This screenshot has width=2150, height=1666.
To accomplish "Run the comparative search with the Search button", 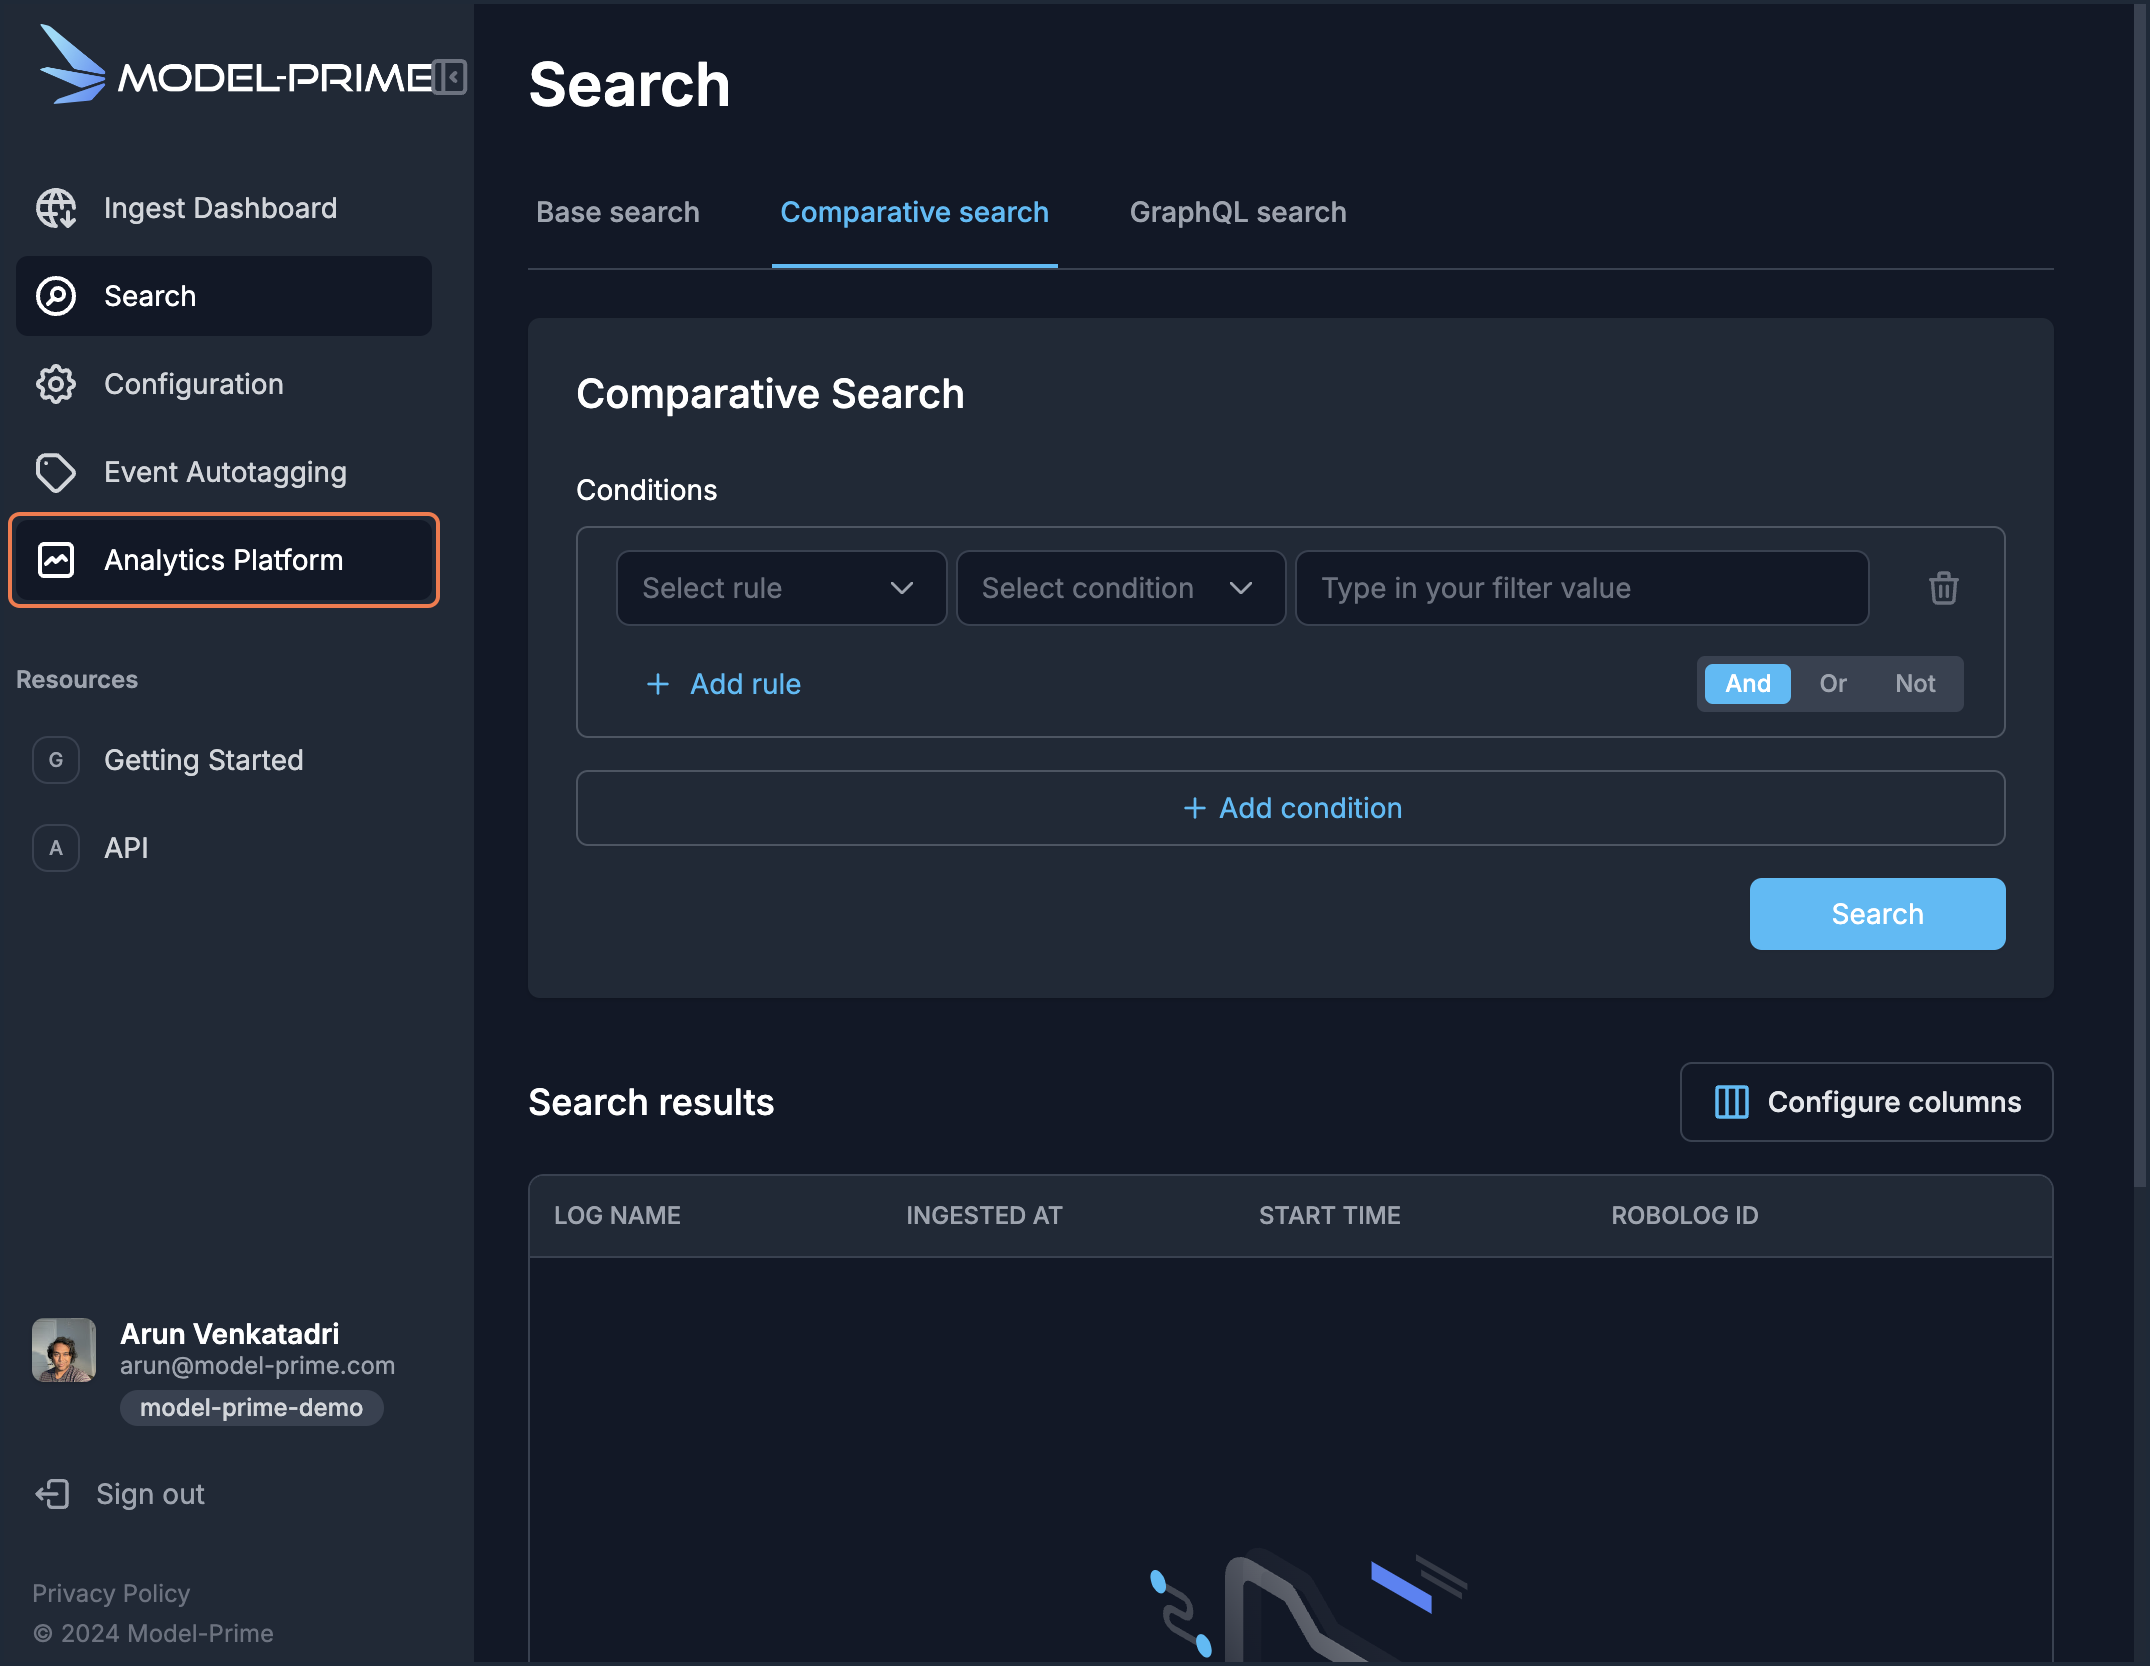I will (x=1877, y=914).
